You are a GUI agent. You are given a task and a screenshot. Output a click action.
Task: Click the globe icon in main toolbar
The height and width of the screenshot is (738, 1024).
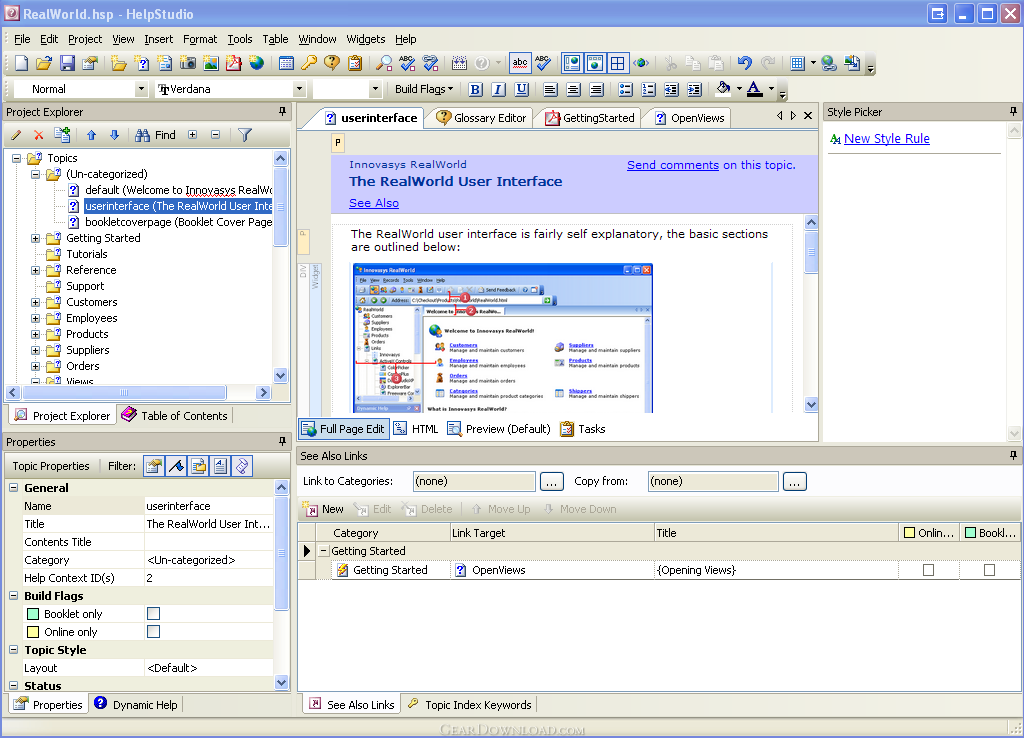pos(257,63)
